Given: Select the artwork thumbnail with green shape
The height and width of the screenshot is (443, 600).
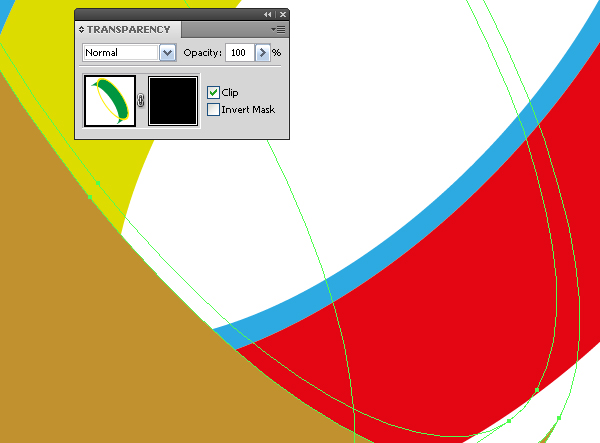Looking at the screenshot, I should coord(110,101).
